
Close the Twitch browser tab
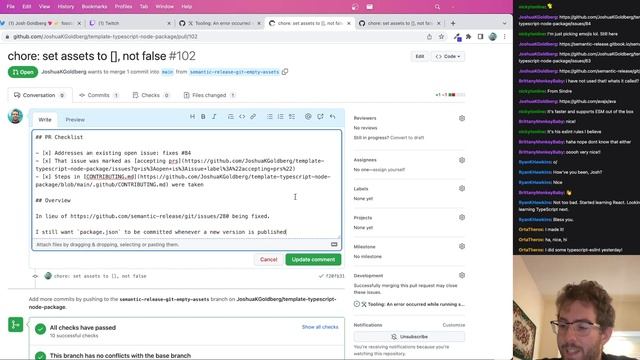pos(169,24)
